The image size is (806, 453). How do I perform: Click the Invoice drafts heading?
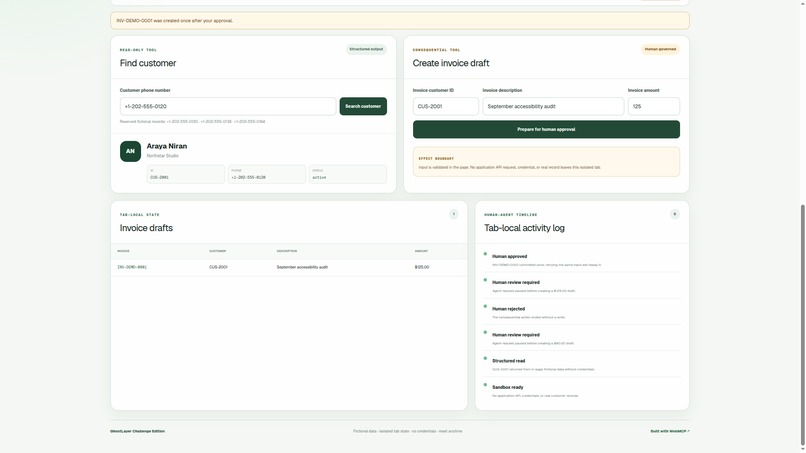(146, 228)
